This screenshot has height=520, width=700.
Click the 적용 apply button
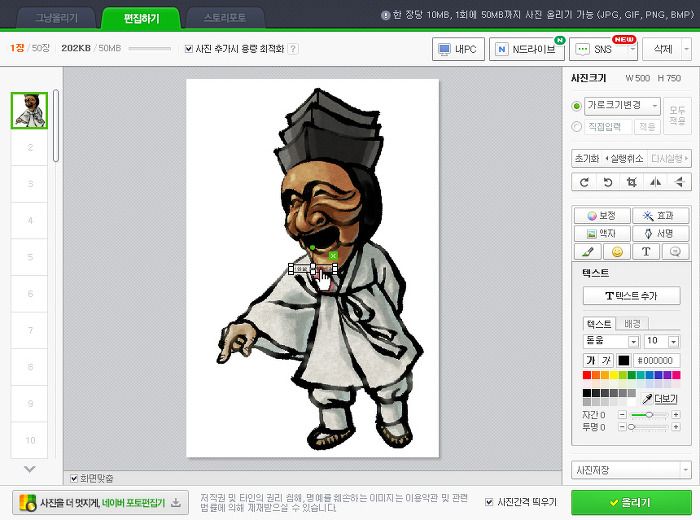click(x=647, y=127)
